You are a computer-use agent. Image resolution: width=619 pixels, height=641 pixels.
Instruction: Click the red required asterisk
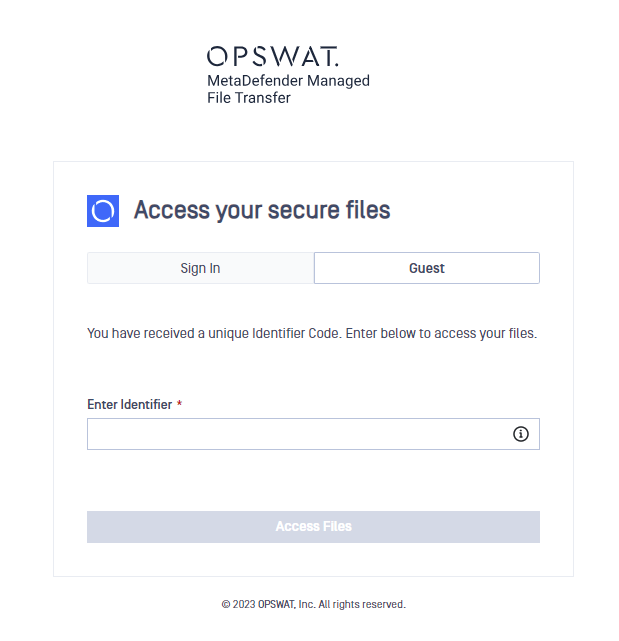click(179, 403)
